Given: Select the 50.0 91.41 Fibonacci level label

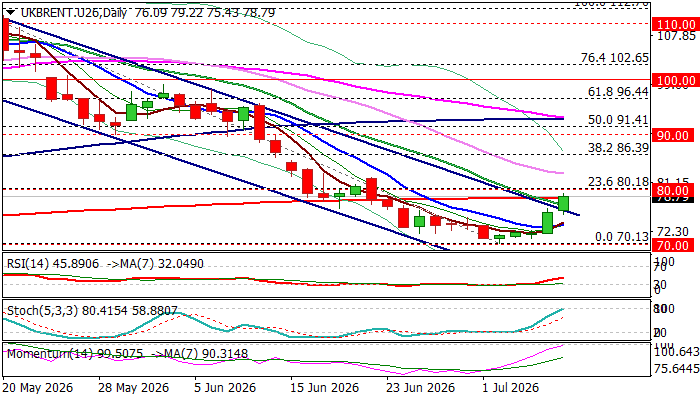Looking at the screenshot, I should pos(618,120).
